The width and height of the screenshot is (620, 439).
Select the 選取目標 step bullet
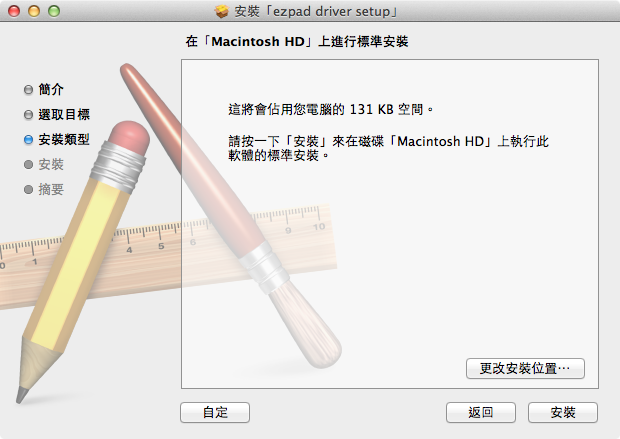pyautogui.click(x=28, y=115)
